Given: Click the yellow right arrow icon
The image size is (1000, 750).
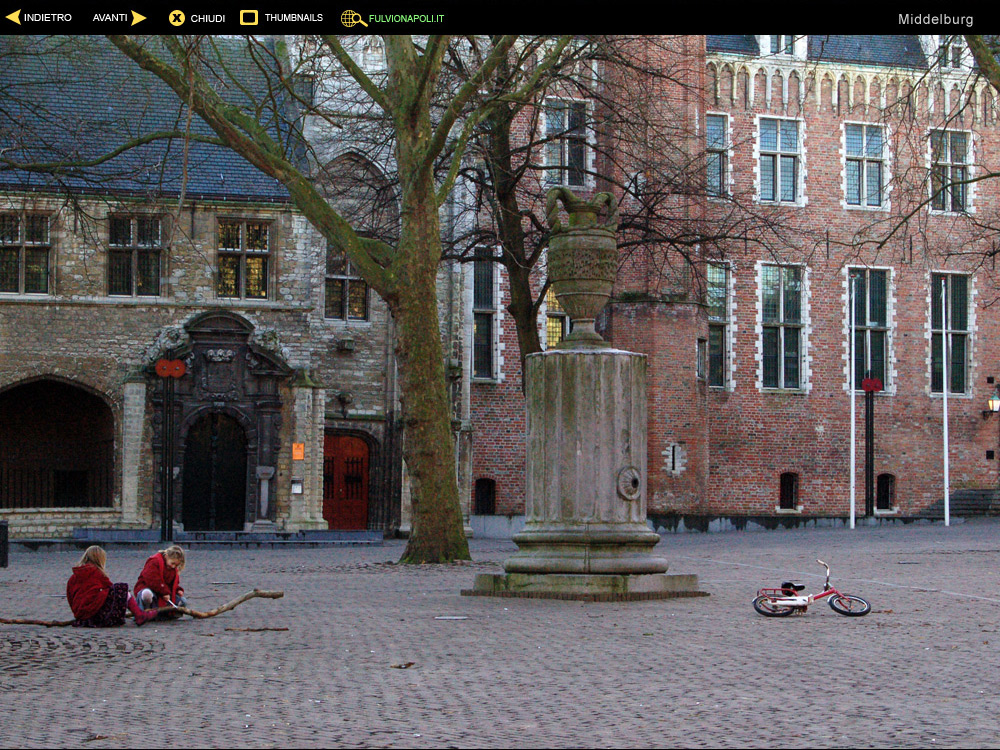Looking at the screenshot, I should [138, 18].
